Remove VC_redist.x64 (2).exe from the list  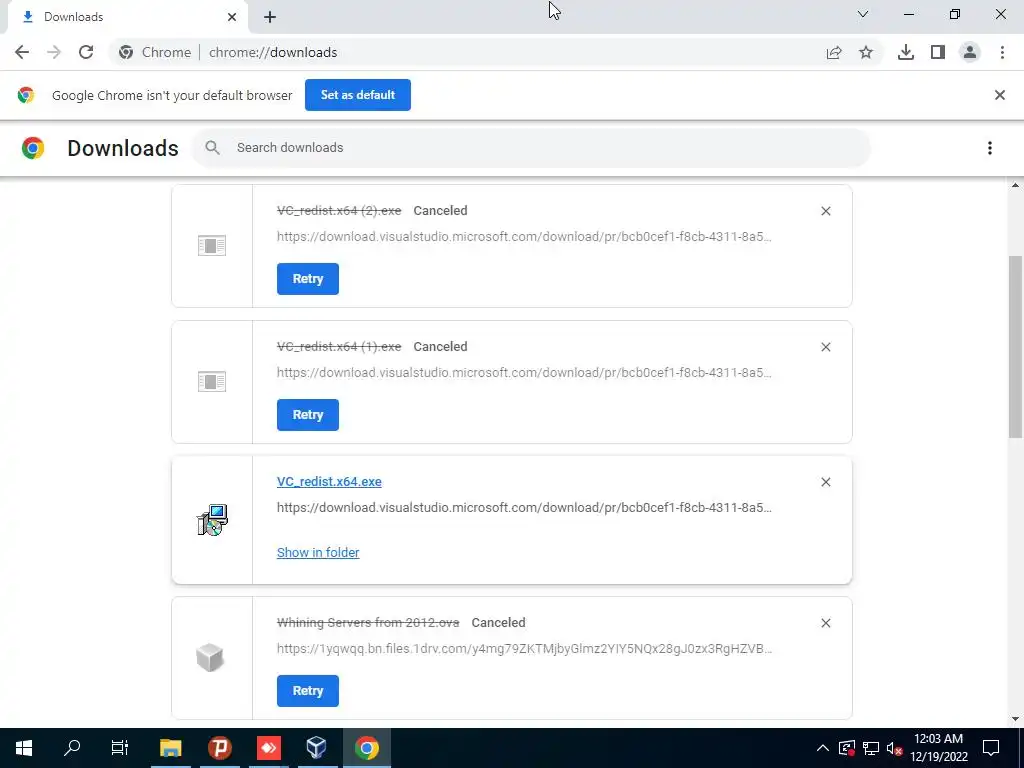[826, 211]
